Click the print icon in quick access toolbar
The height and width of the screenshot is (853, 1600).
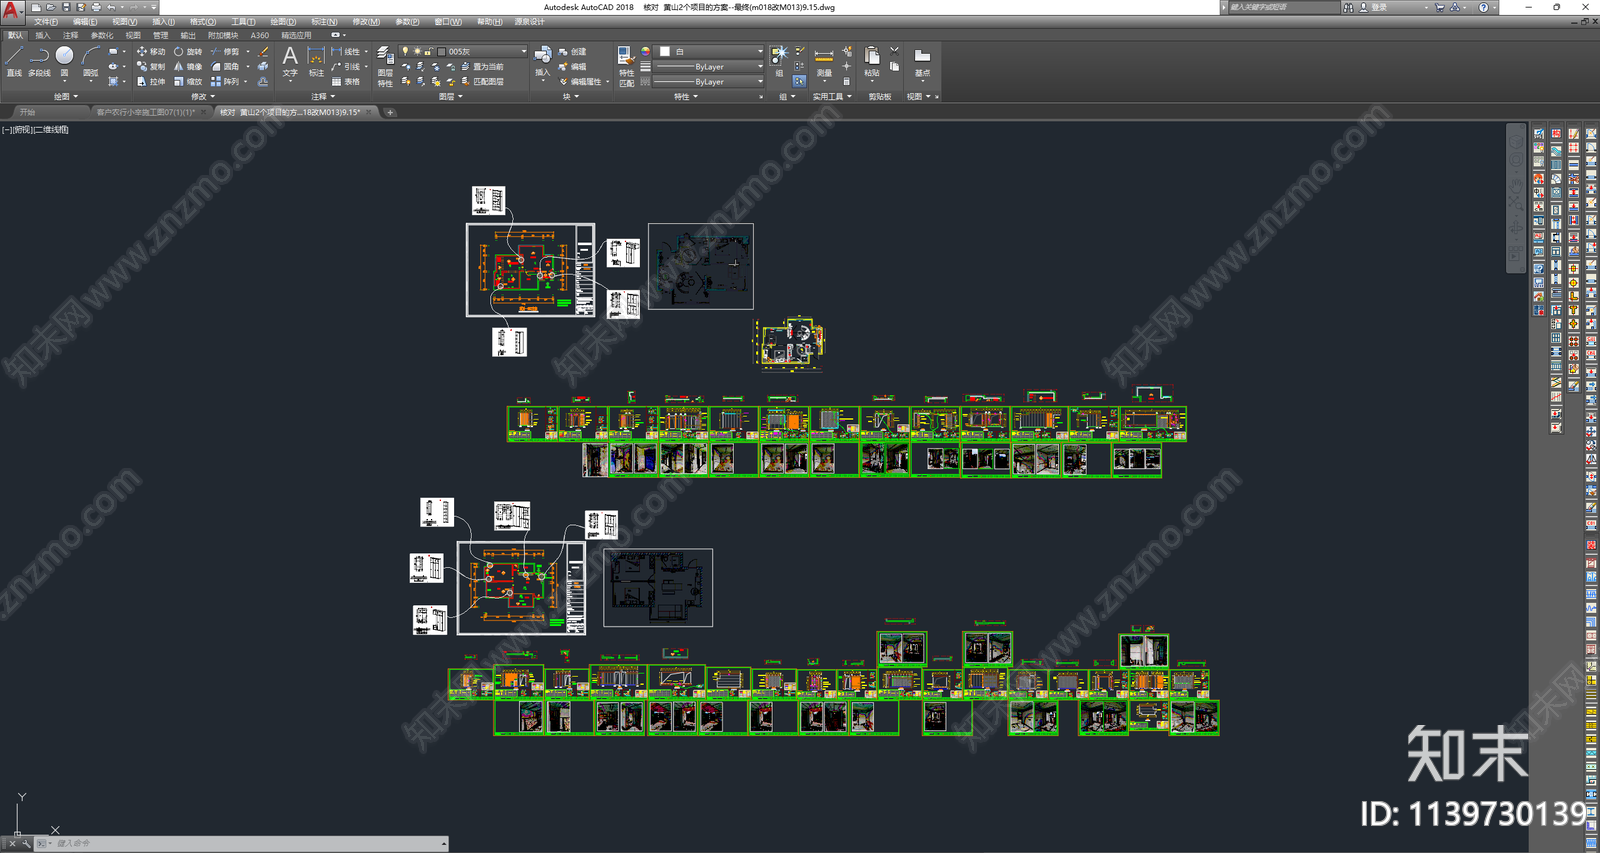[96, 7]
